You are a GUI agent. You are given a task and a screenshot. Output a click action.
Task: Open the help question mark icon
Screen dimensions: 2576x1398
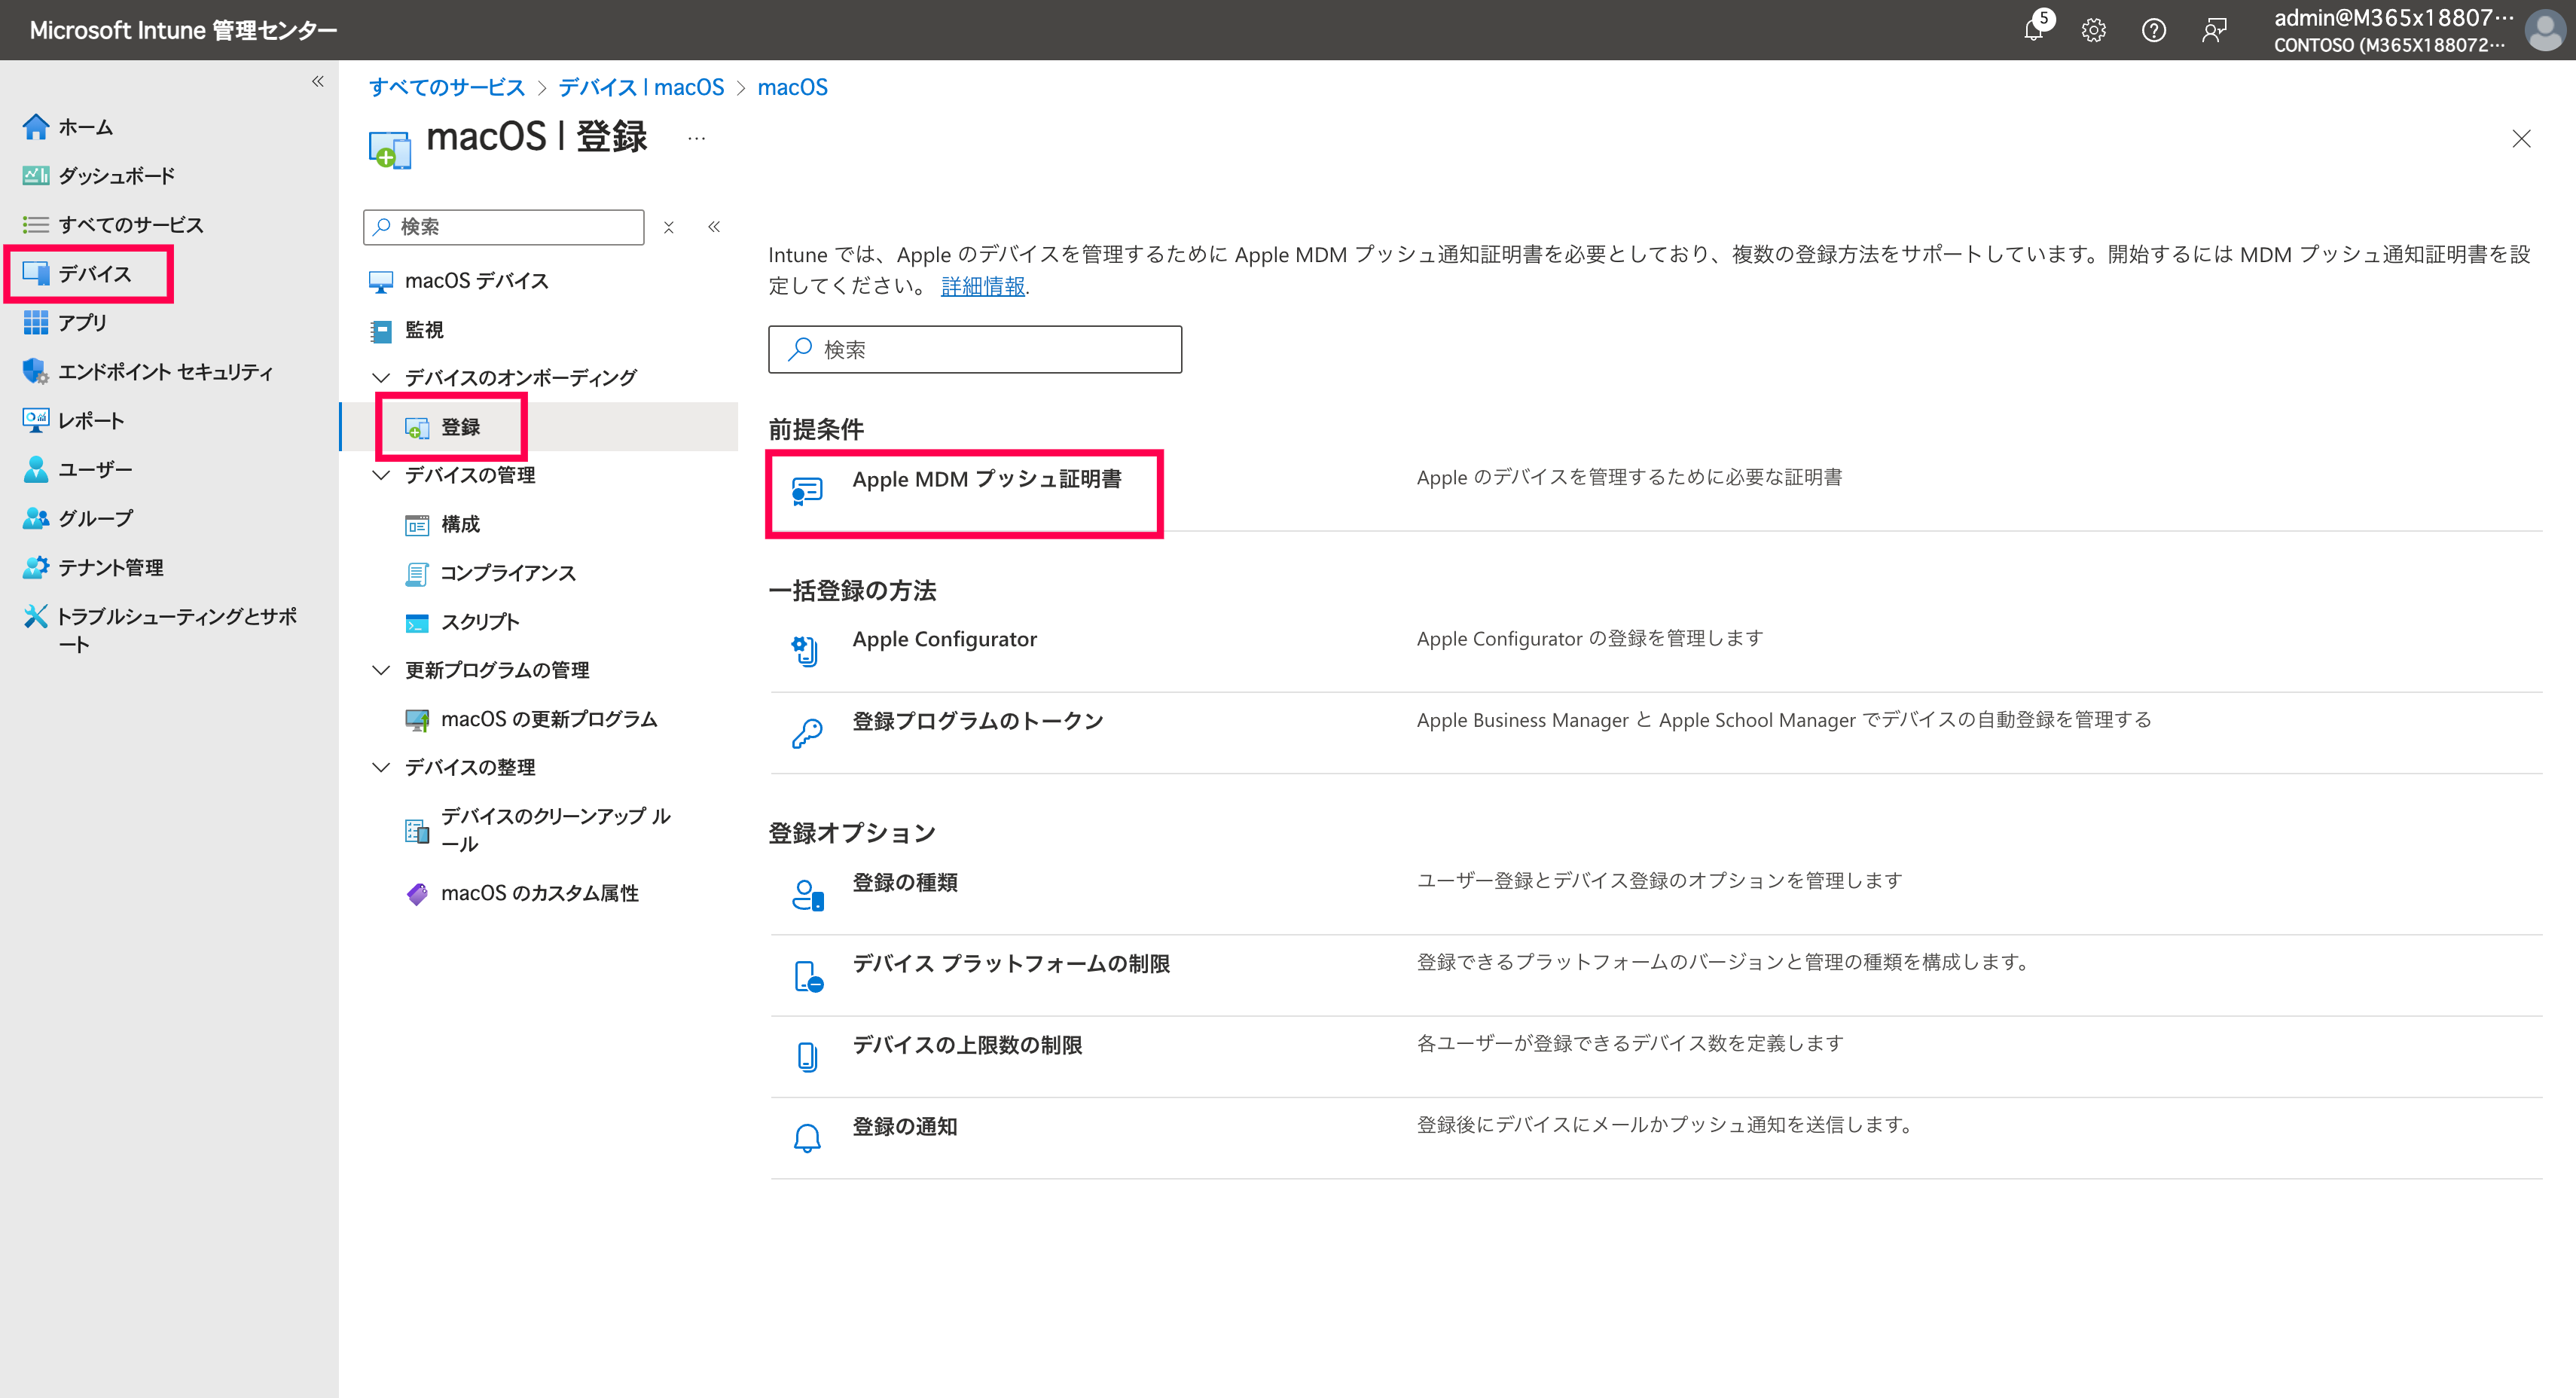click(2153, 30)
